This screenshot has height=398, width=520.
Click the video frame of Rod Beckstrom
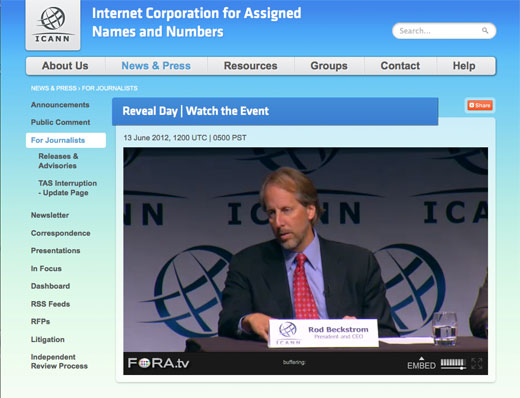pyautogui.click(x=305, y=249)
